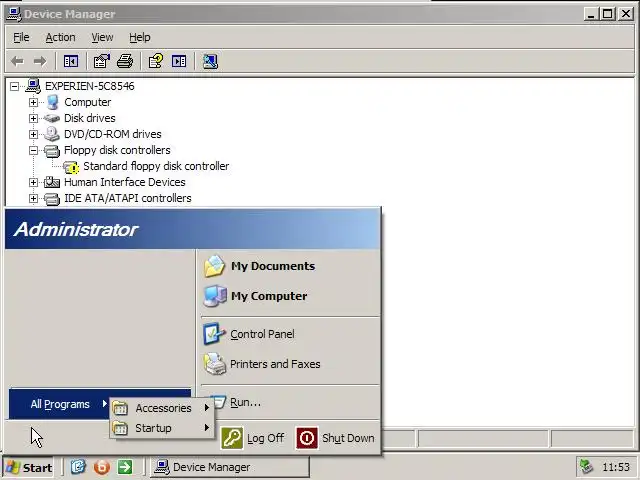The width and height of the screenshot is (640, 480).
Task: Click the Floppy disk controllers icon
Action: tap(51, 151)
